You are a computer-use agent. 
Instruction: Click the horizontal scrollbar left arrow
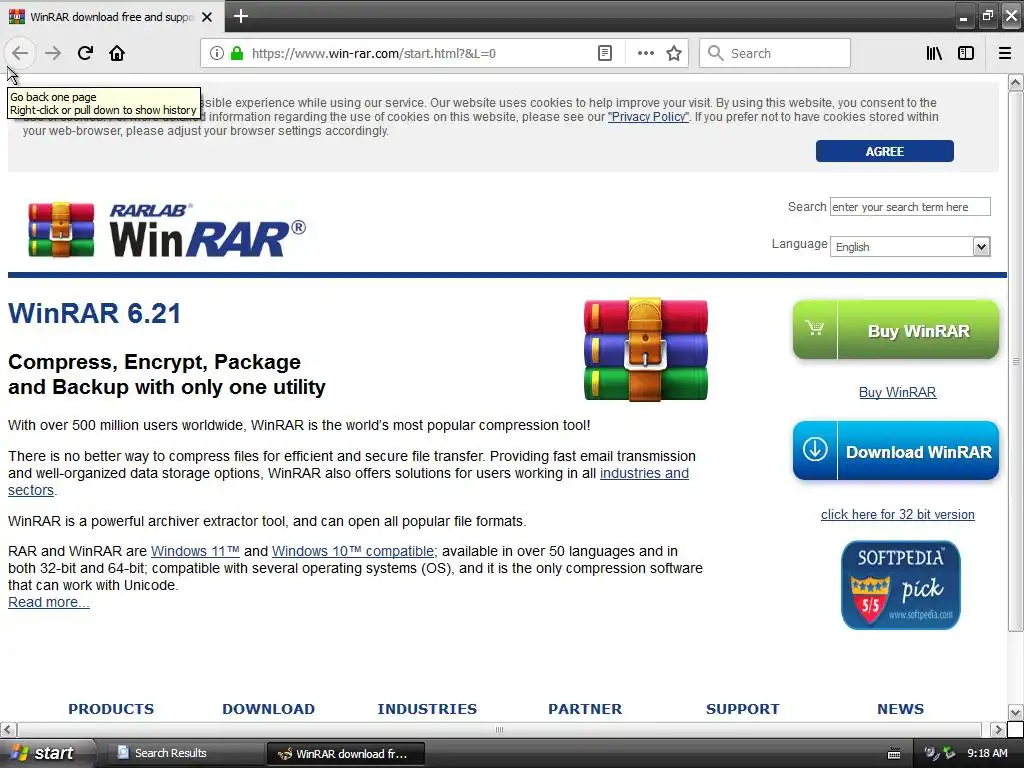[8, 729]
